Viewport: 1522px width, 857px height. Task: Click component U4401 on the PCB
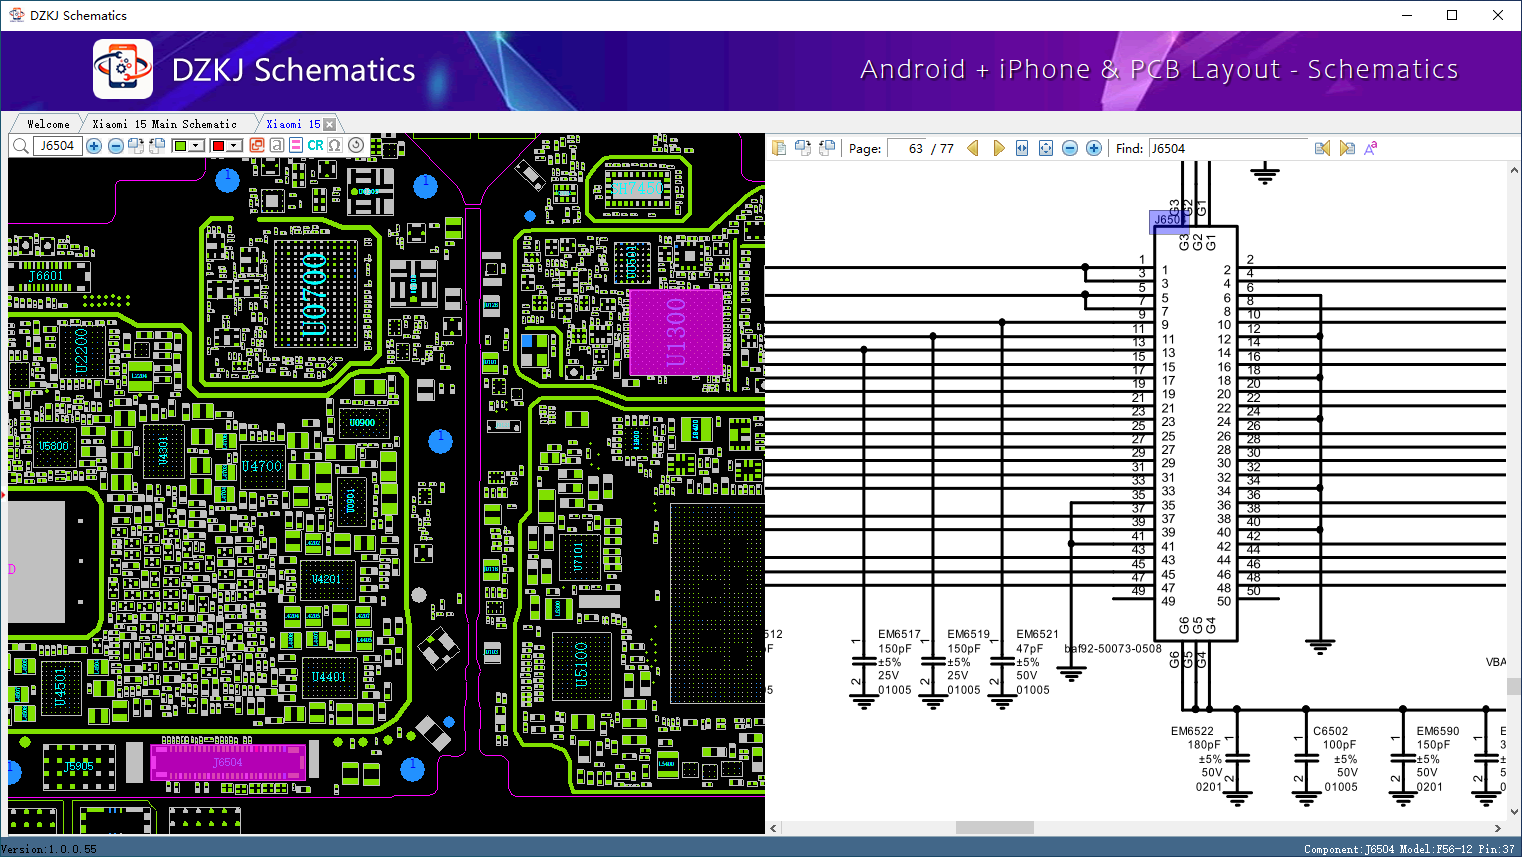(x=329, y=677)
